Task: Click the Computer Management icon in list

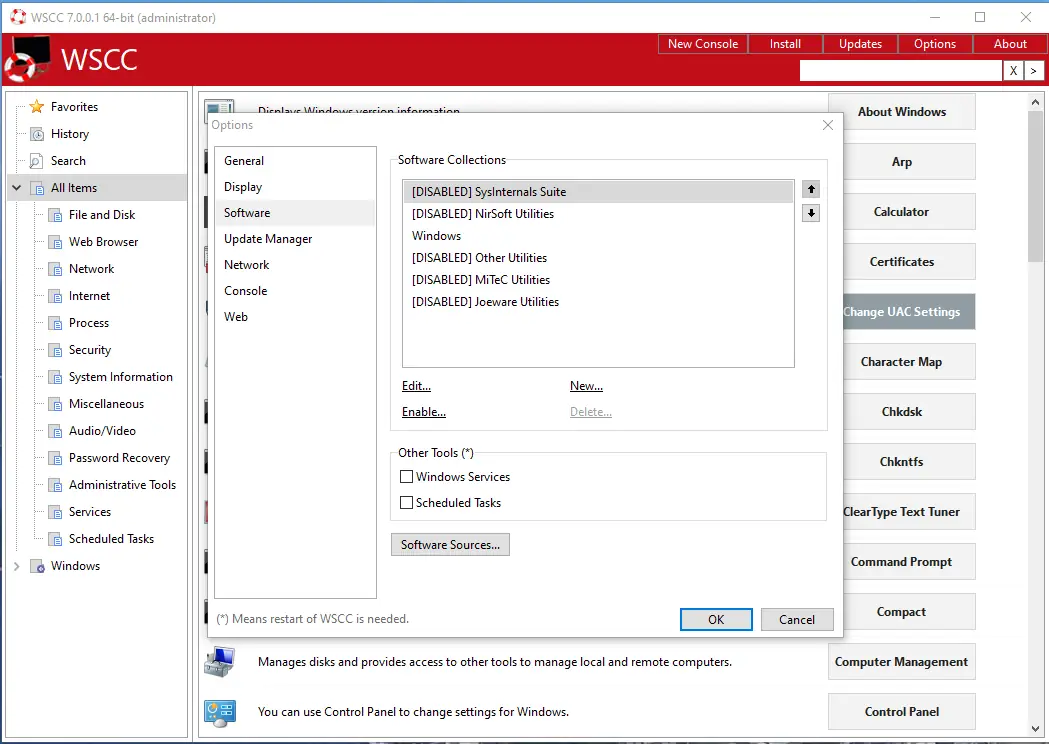Action: click(x=220, y=662)
